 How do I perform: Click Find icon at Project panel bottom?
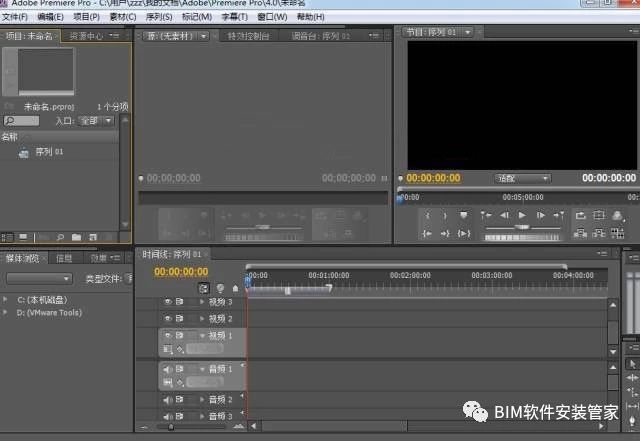60,237
